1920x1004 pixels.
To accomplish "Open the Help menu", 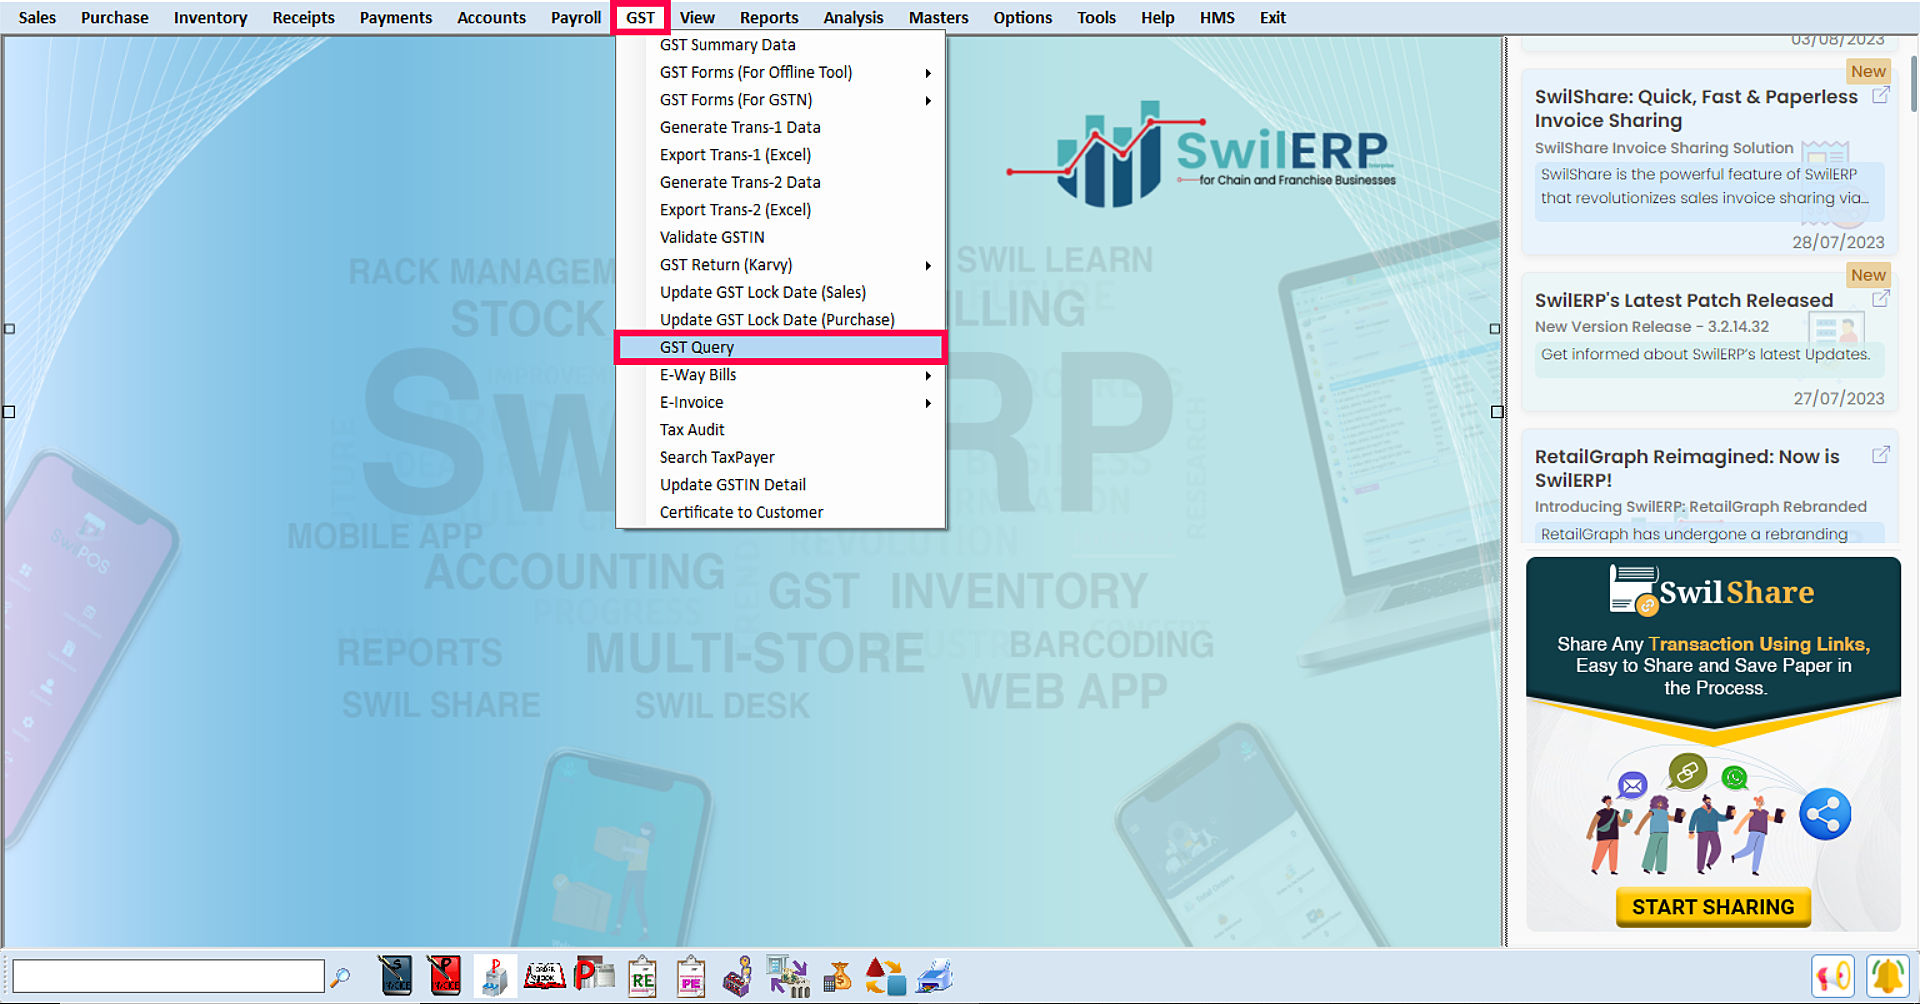I will pos(1157,18).
